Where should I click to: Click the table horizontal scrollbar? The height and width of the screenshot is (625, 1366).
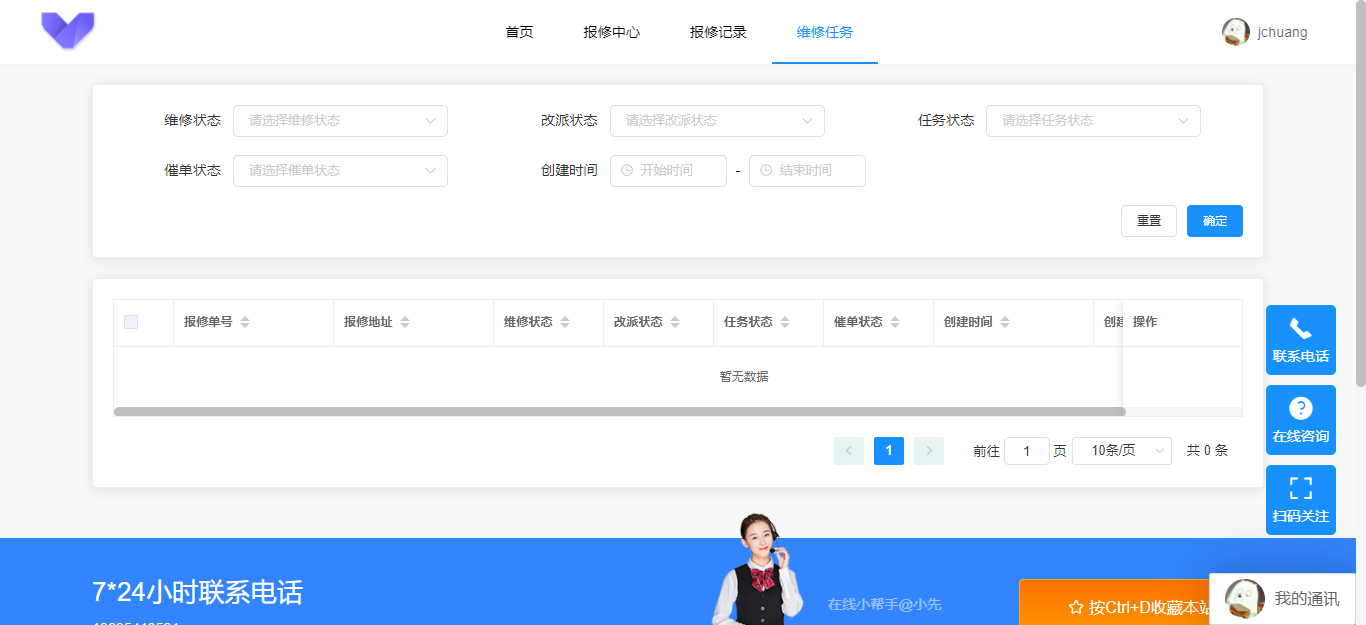[x=620, y=411]
